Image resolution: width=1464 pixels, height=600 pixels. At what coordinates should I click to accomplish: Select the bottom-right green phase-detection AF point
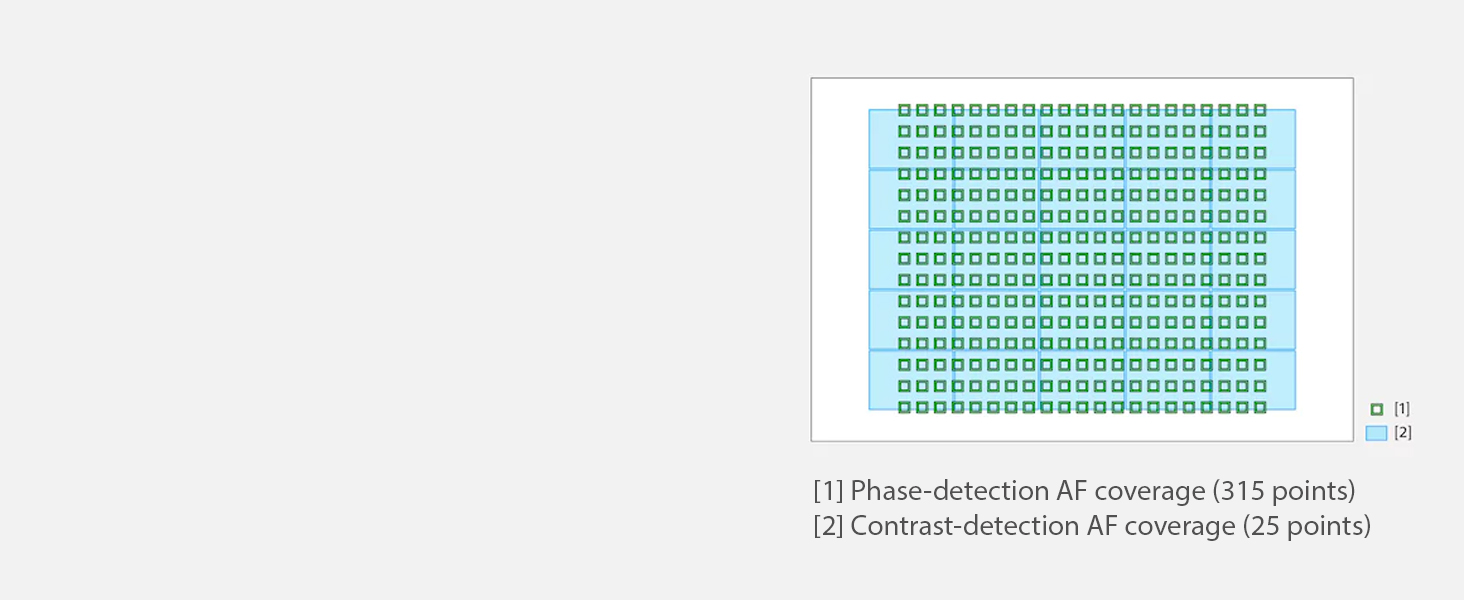(x=1260, y=407)
